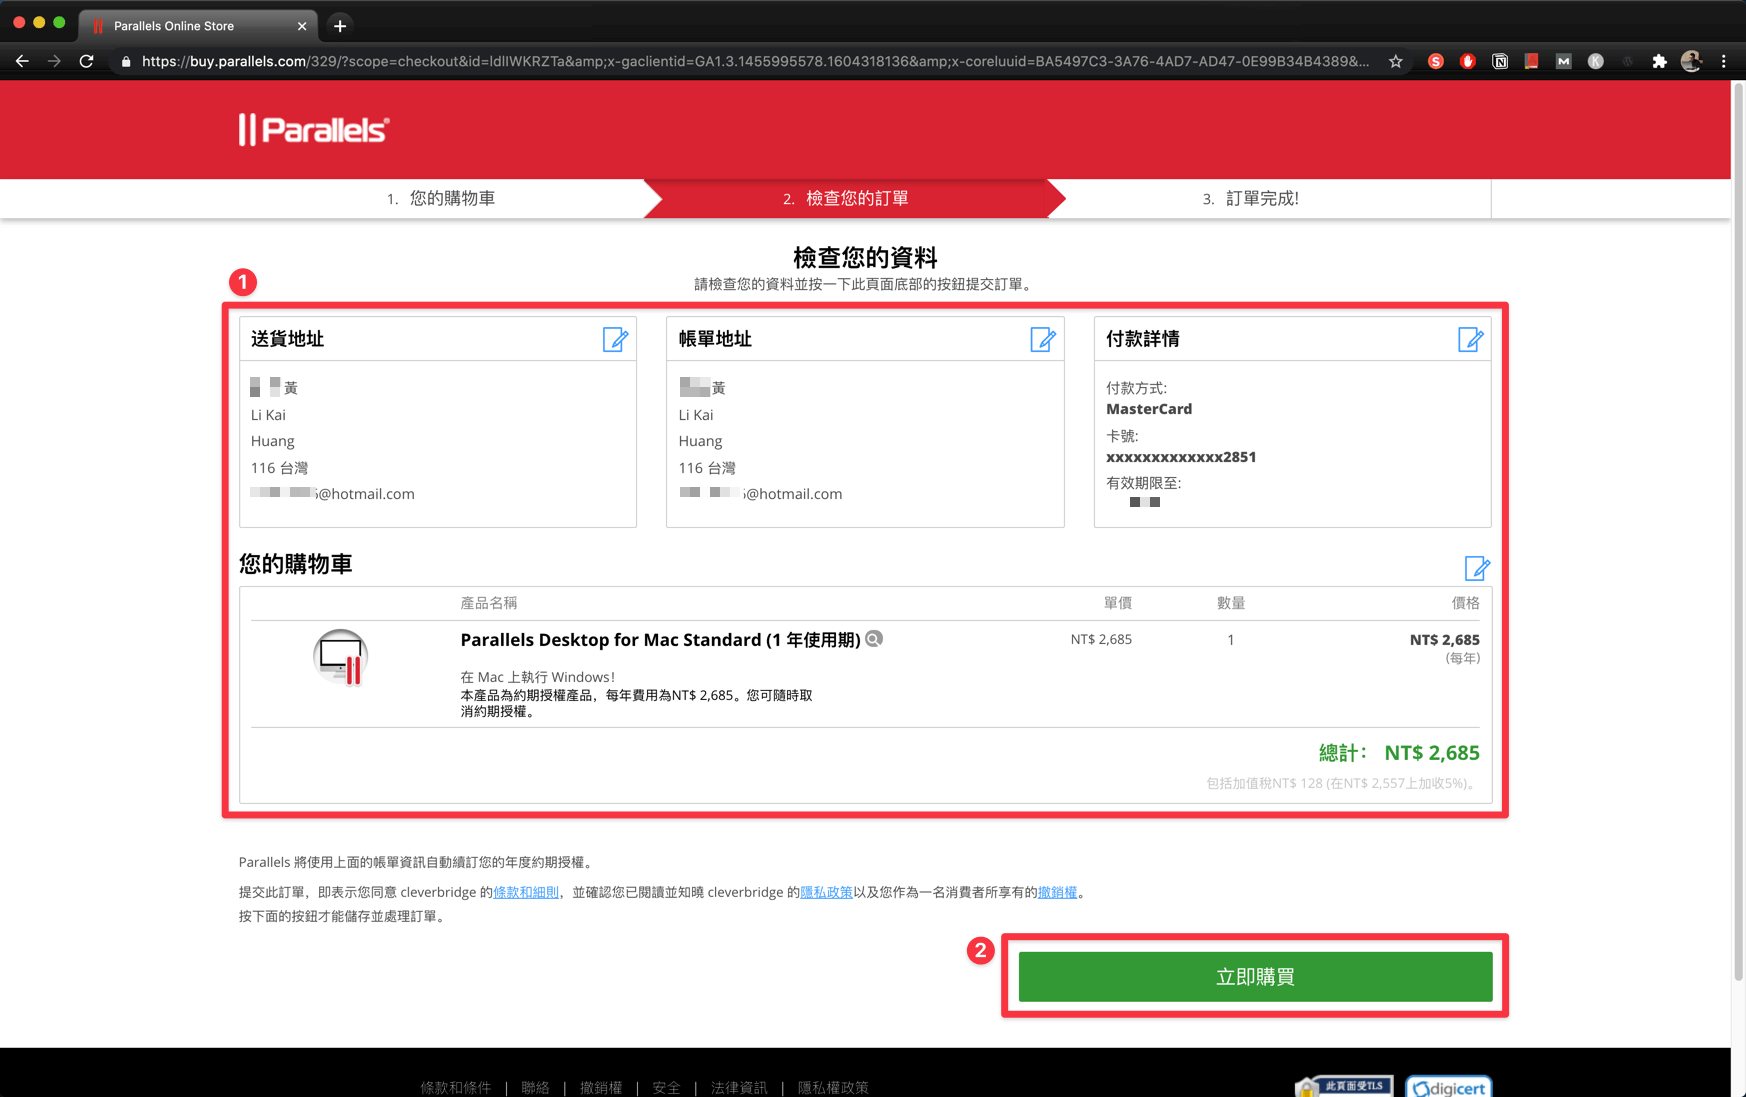Click the hotmail email in shipping address
The height and width of the screenshot is (1097, 1746).
pyautogui.click(x=332, y=494)
